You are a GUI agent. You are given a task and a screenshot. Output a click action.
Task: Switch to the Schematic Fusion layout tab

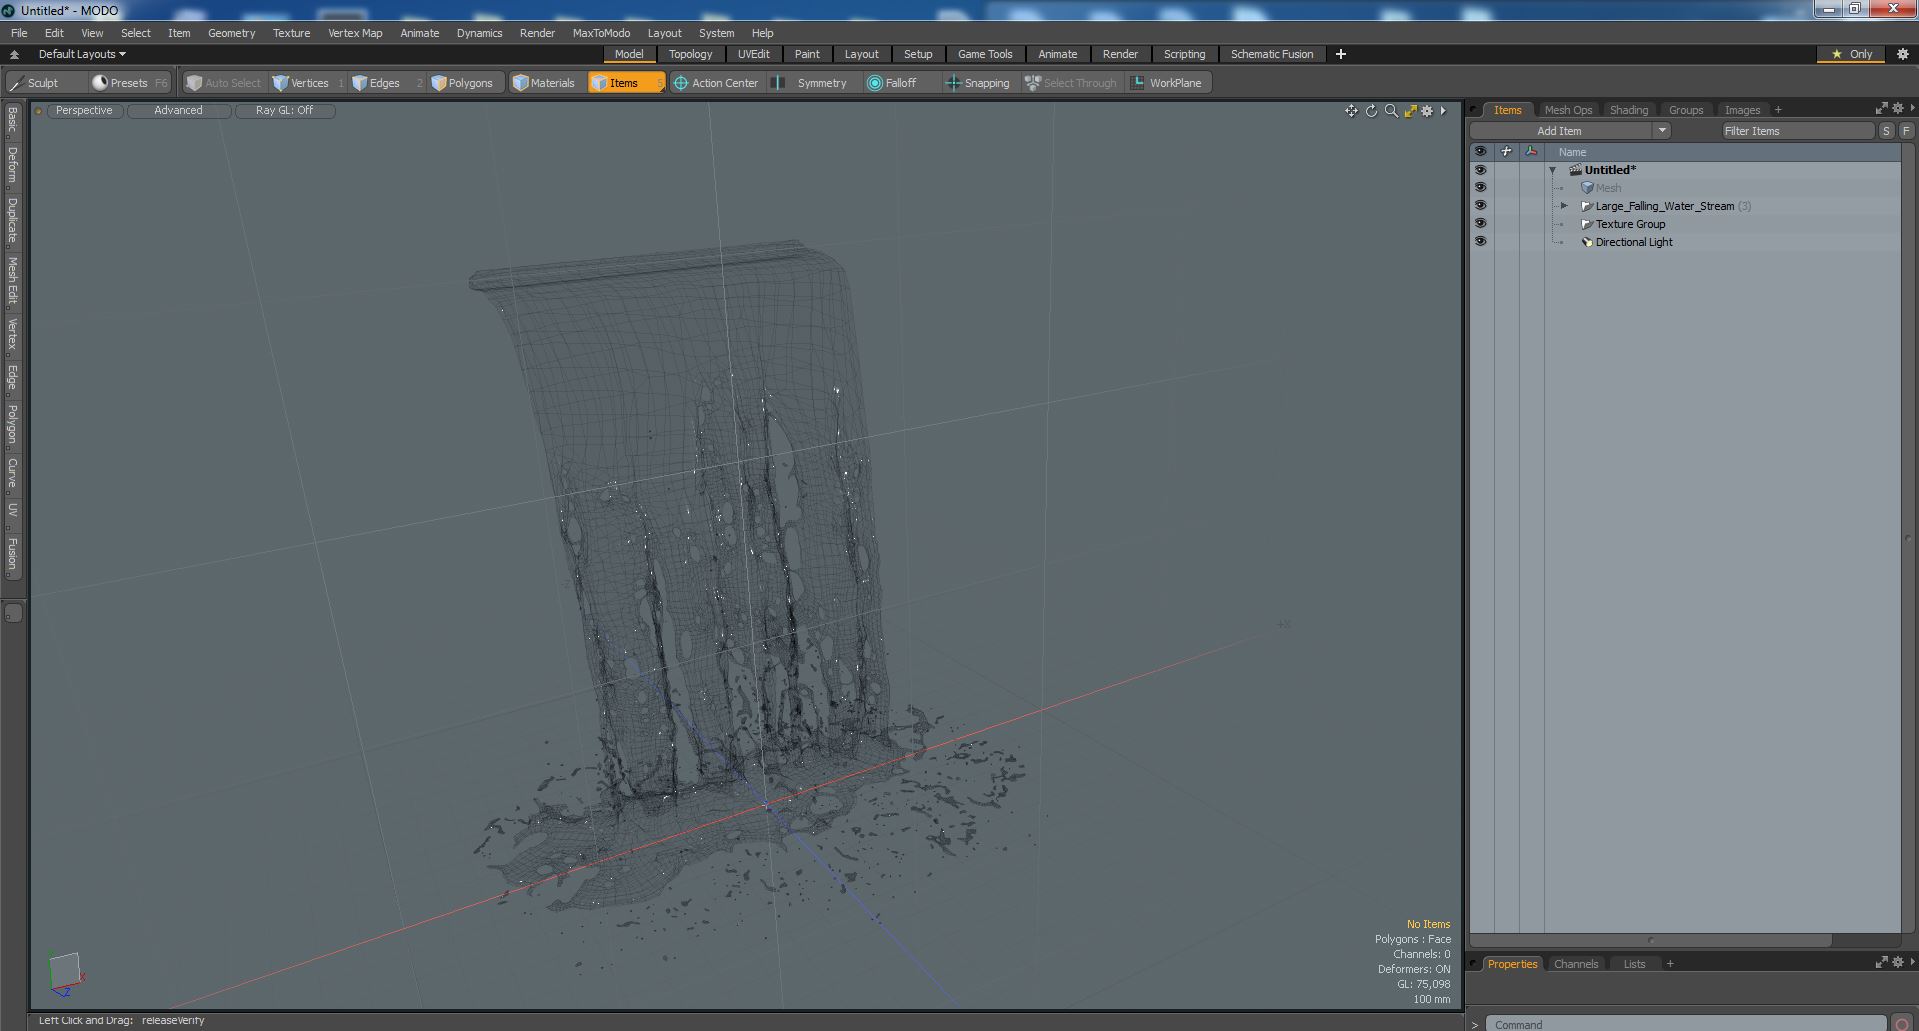(1271, 54)
